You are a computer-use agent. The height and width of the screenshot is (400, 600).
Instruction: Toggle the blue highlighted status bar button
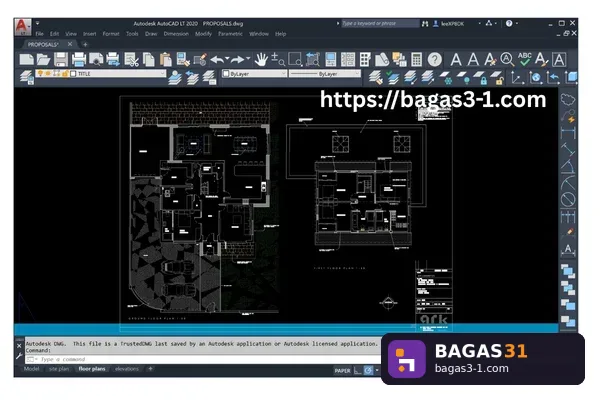368,371
